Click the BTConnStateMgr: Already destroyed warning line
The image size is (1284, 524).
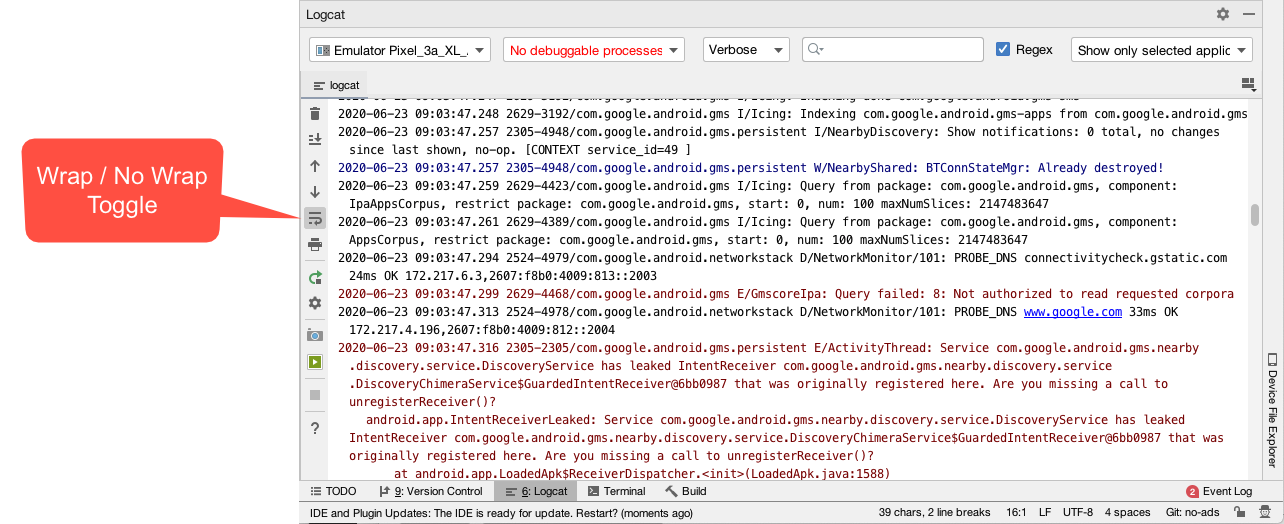click(x=750, y=168)
